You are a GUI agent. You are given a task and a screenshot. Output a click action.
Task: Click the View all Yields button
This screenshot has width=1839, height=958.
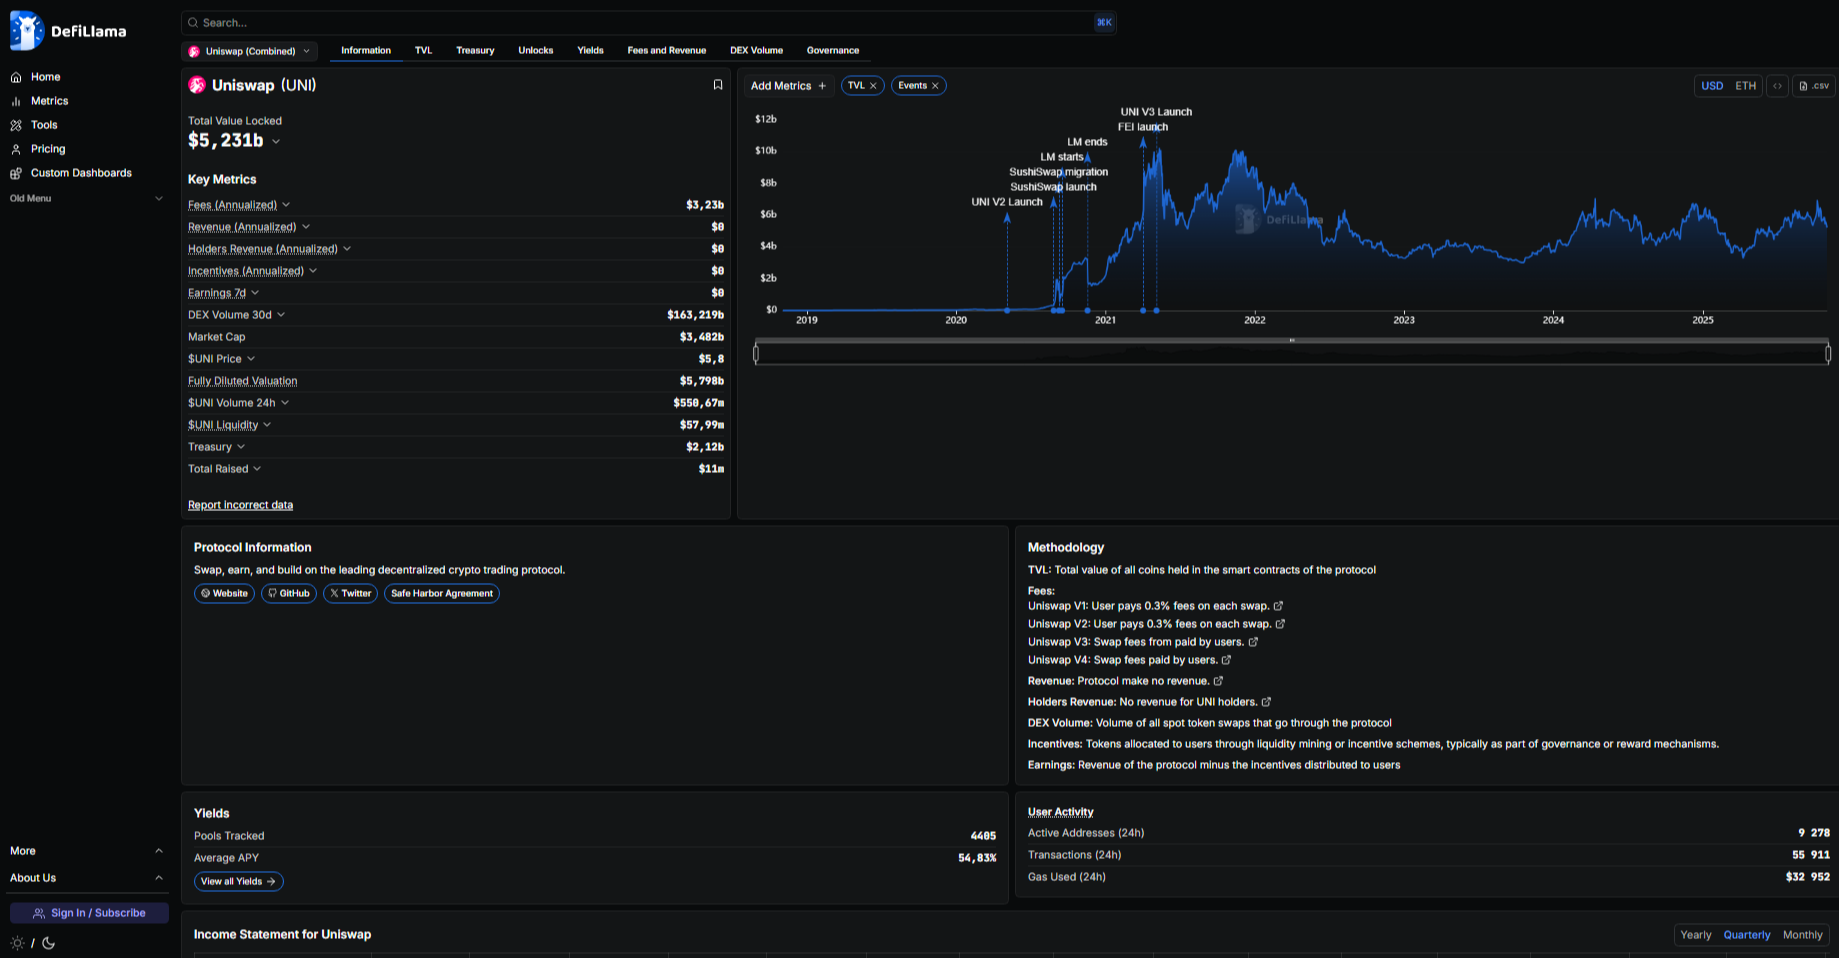click(x=238, y=881)
